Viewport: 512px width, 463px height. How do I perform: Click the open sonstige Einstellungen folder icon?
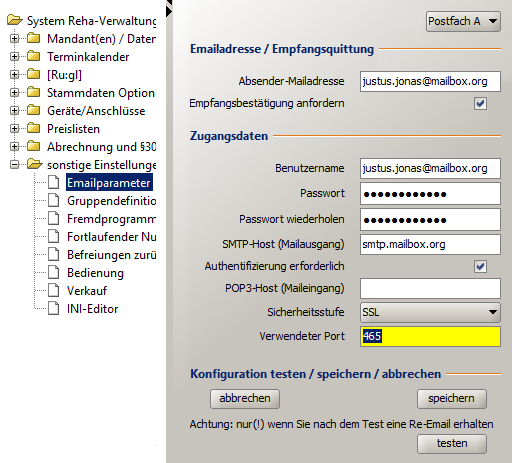click(34, 164)
